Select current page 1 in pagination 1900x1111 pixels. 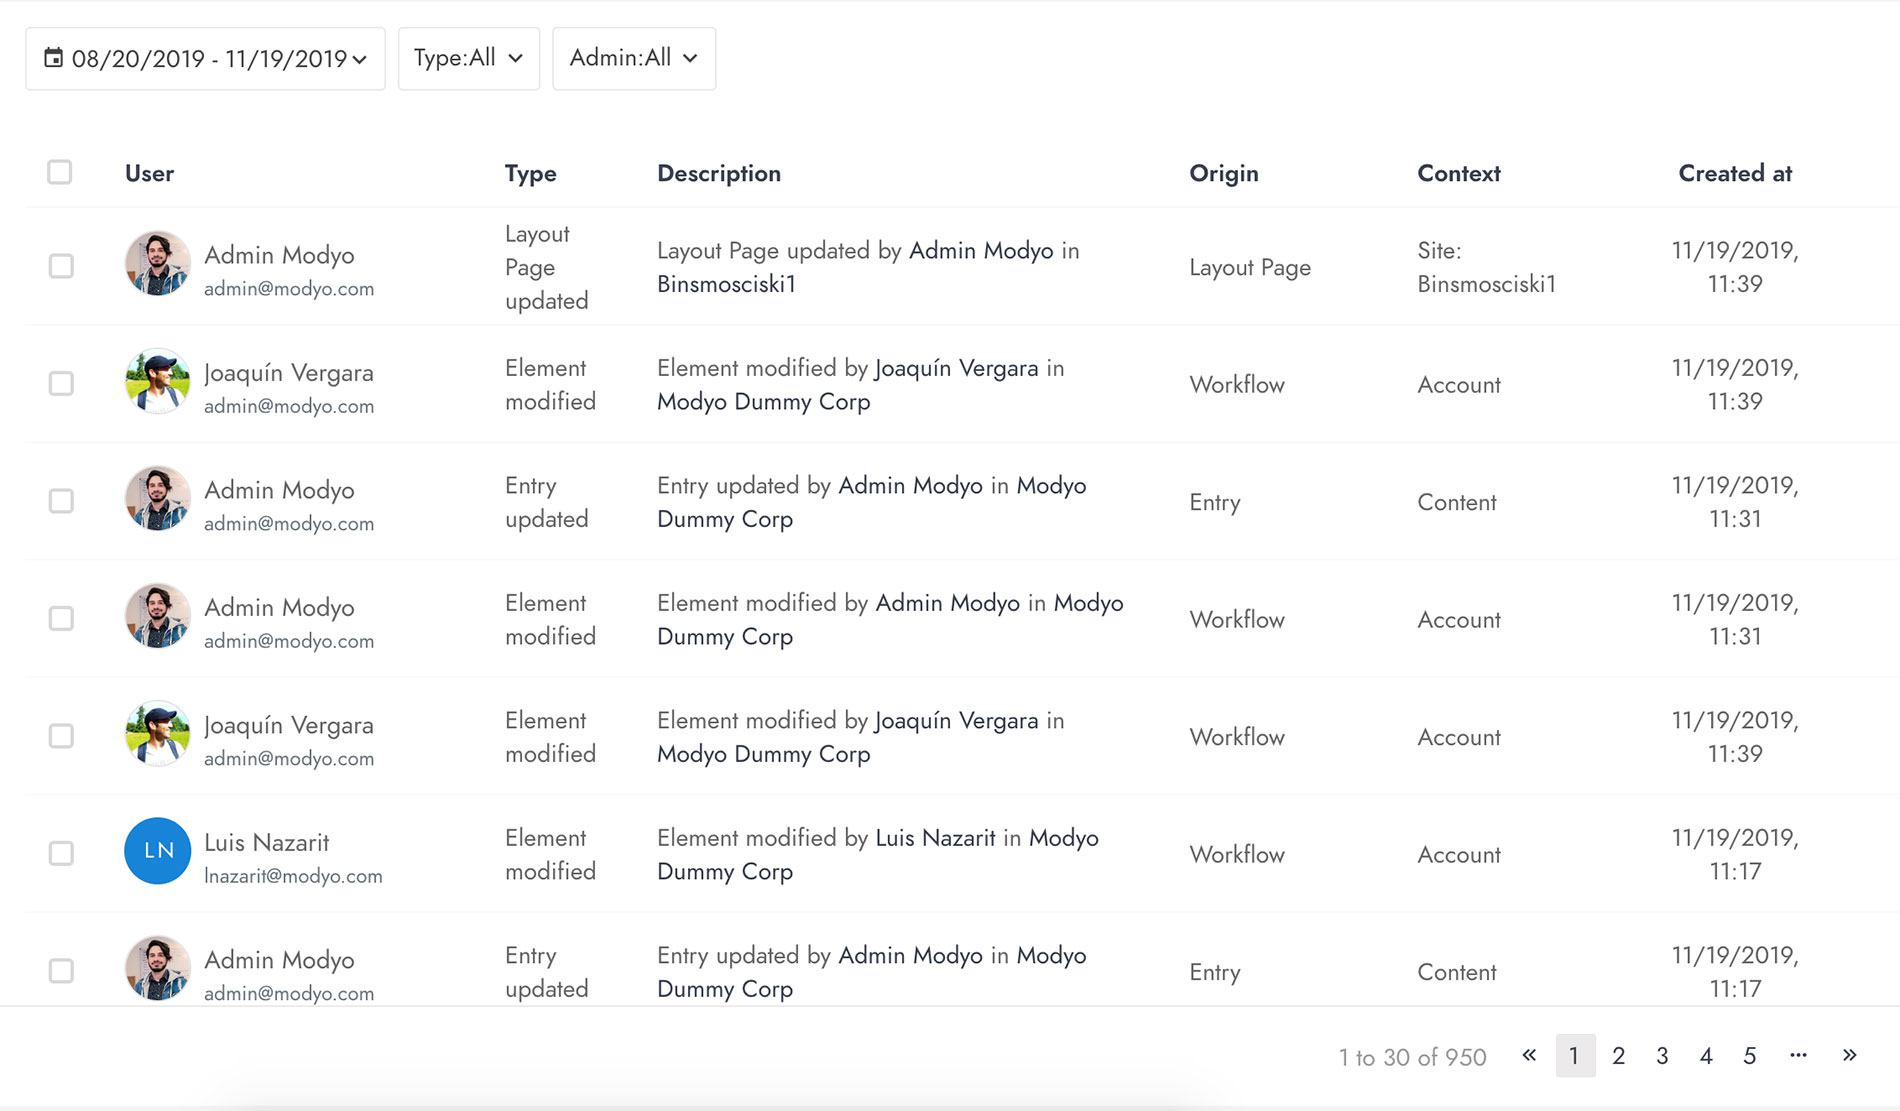point(1575,1055)
